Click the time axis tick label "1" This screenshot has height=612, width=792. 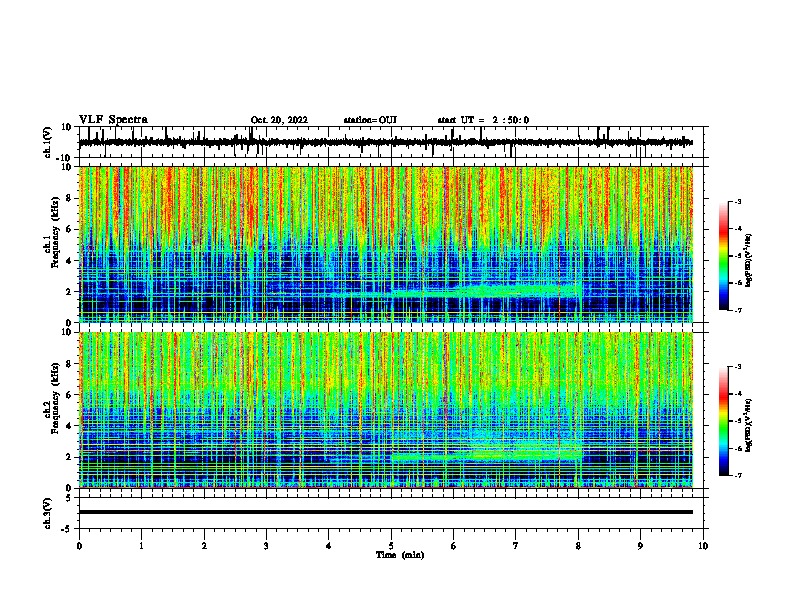pyautogui.click(x=141, y=546)
